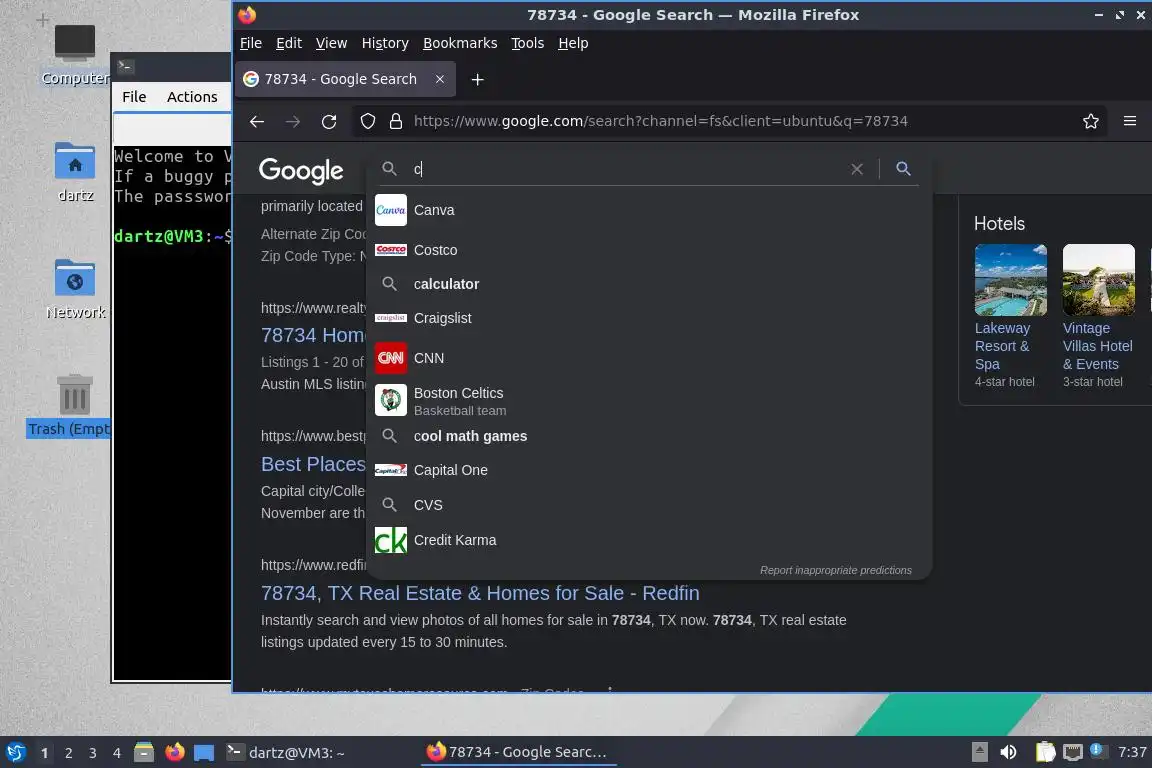Open the File menu in the terminal window
Image resolution: width=1152 pixels, height=768 pixels.
click(x=134, y=97)
